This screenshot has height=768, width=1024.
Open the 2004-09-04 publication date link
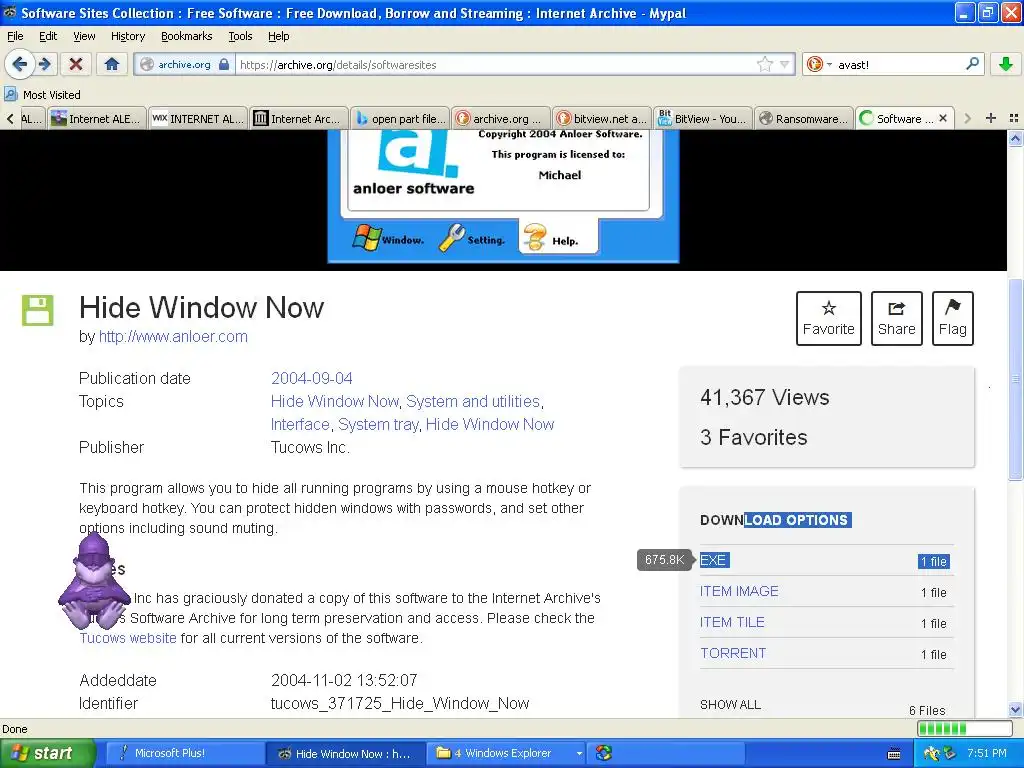click(x=312, y=378)
